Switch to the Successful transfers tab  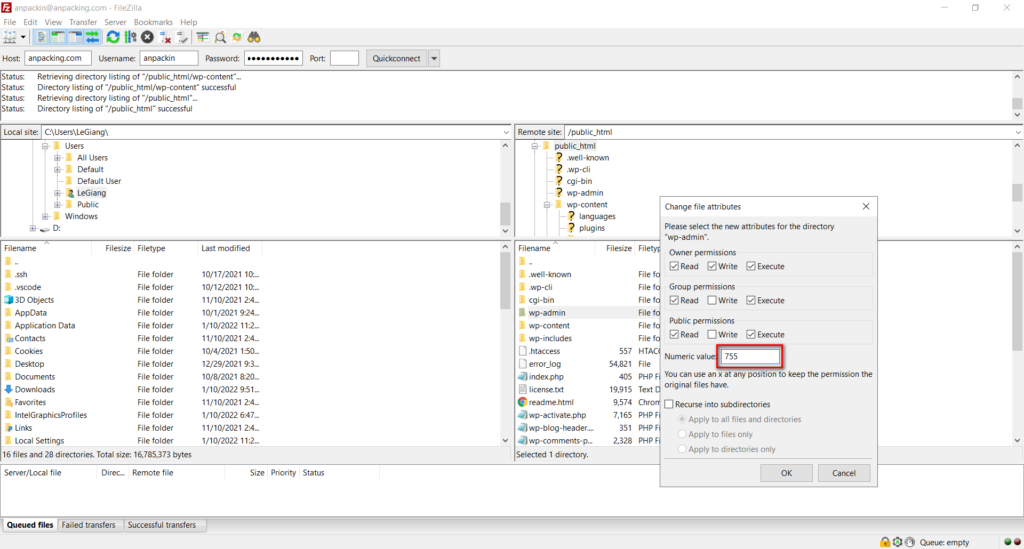click(x=161, y=525)
